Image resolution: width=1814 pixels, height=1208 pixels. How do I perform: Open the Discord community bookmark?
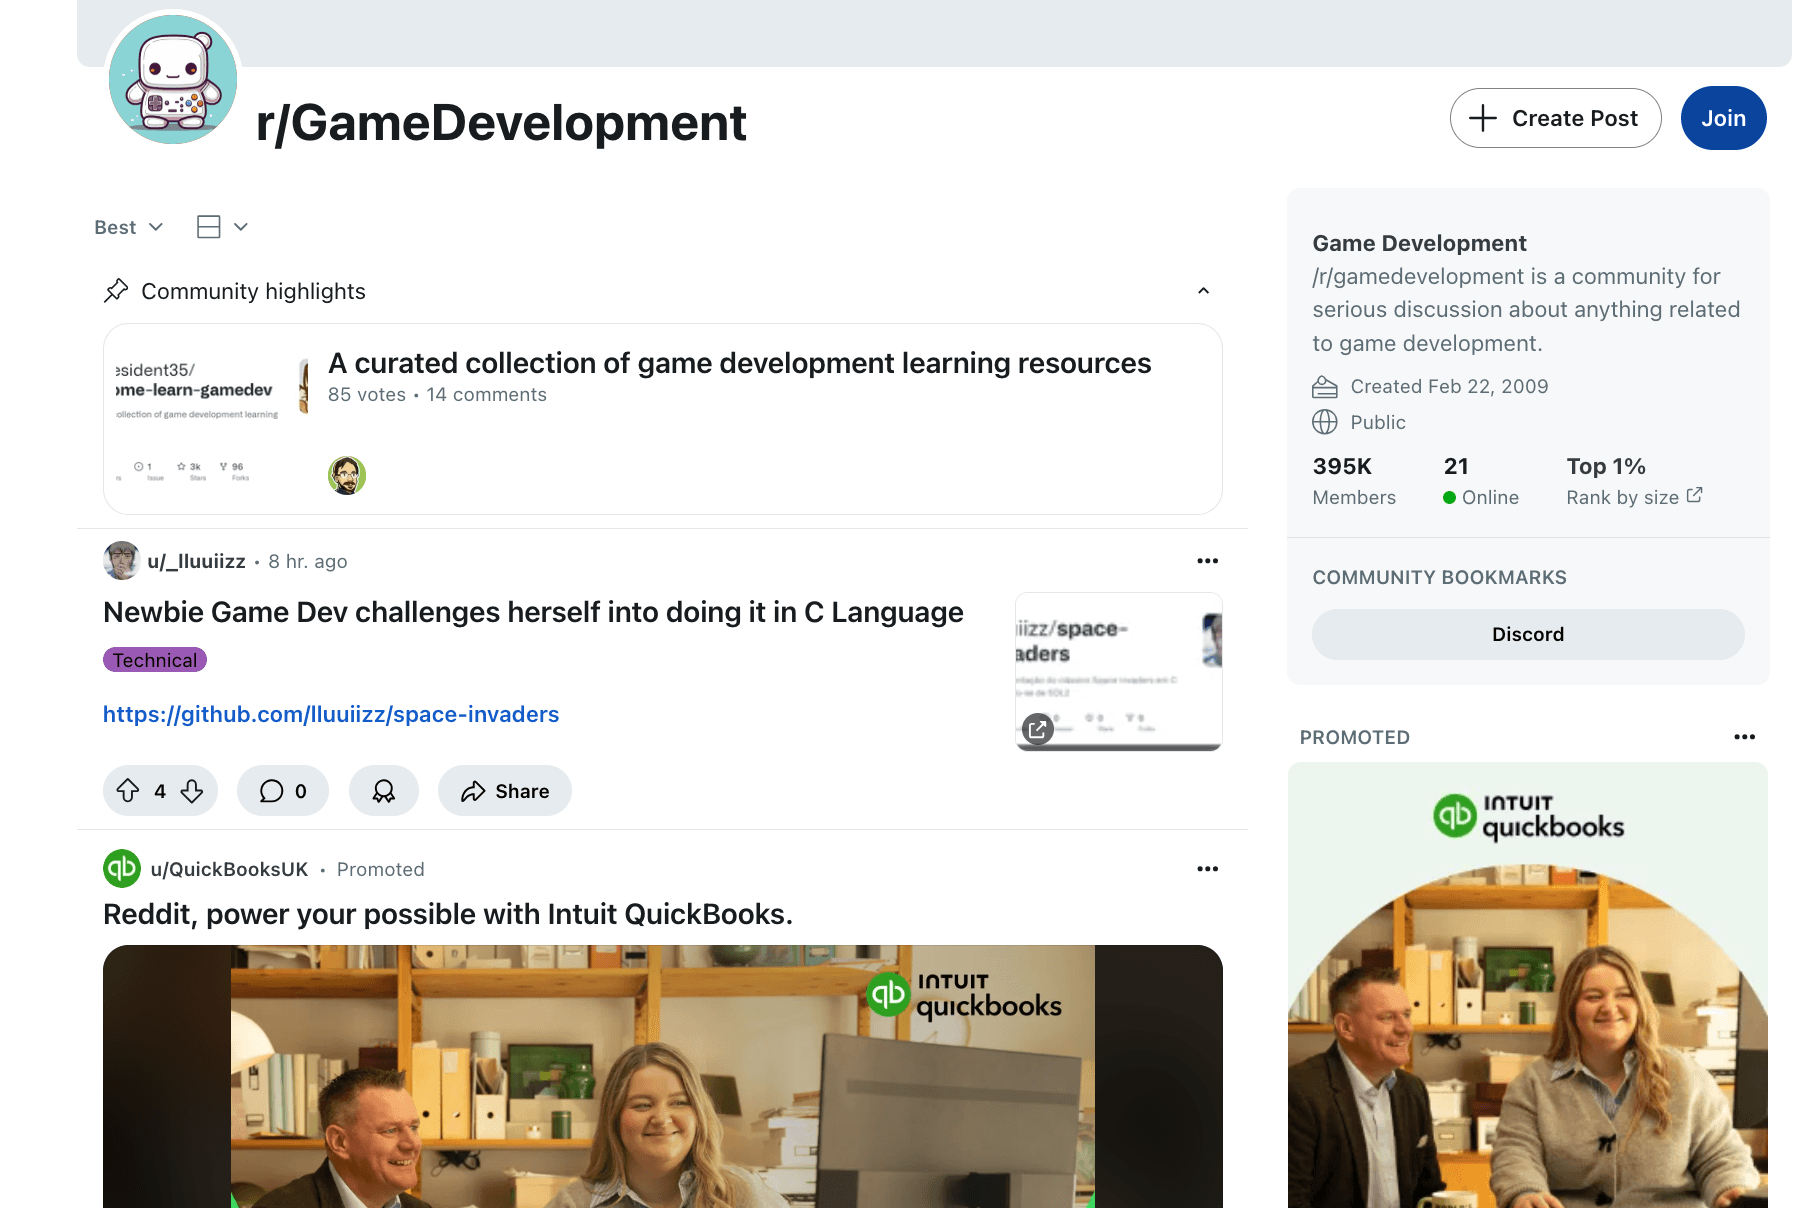[1527, 634]
